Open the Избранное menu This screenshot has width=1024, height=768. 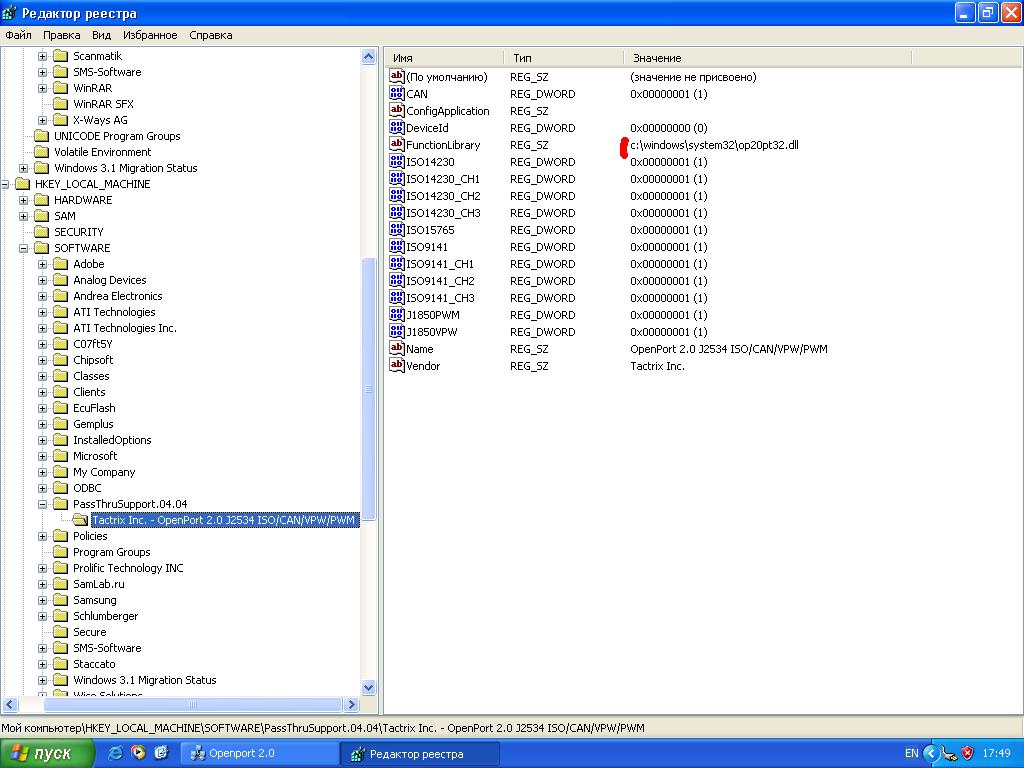(150, 35)
